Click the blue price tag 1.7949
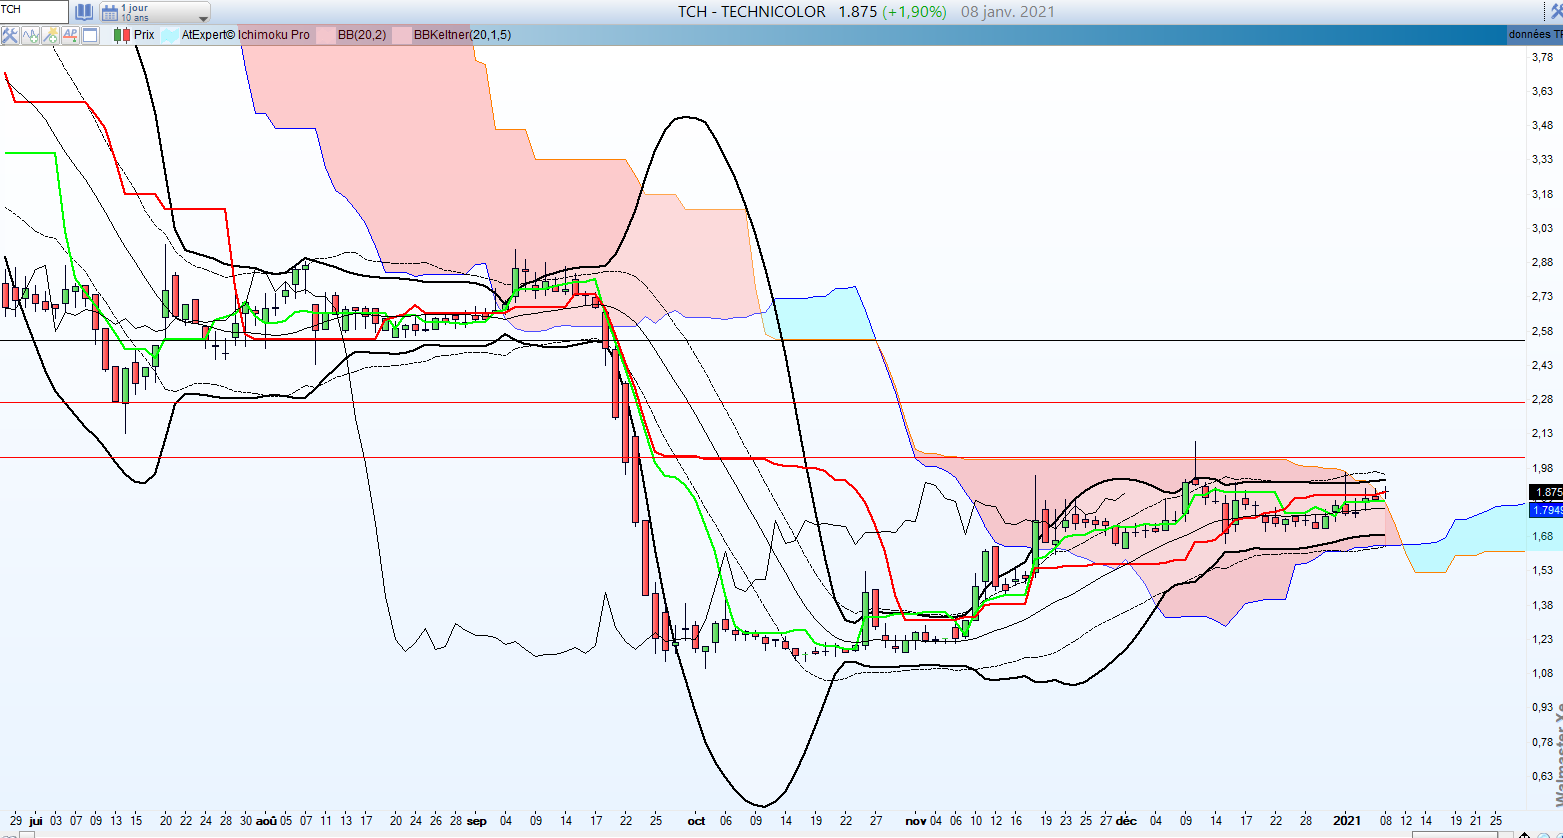 1546,510
